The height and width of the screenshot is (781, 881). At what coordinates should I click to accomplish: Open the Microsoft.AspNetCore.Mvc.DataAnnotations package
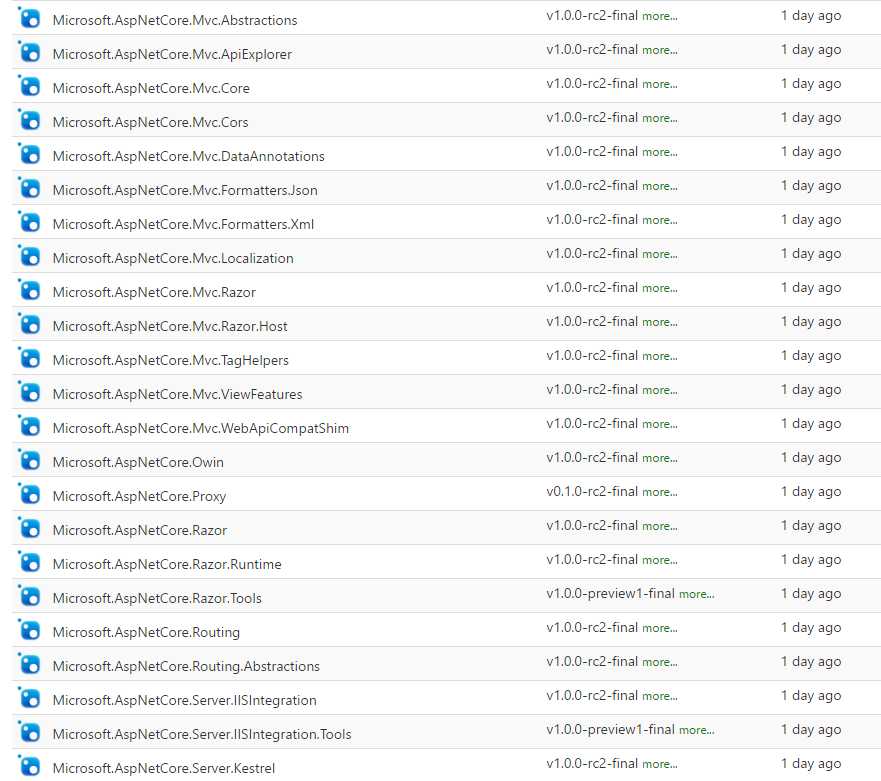188,156
